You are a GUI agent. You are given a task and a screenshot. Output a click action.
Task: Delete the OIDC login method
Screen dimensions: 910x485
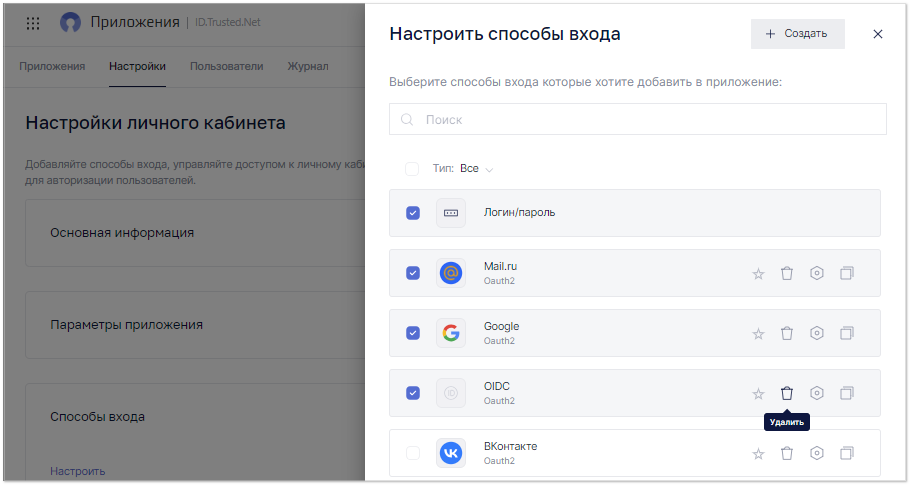coord(786,393)
